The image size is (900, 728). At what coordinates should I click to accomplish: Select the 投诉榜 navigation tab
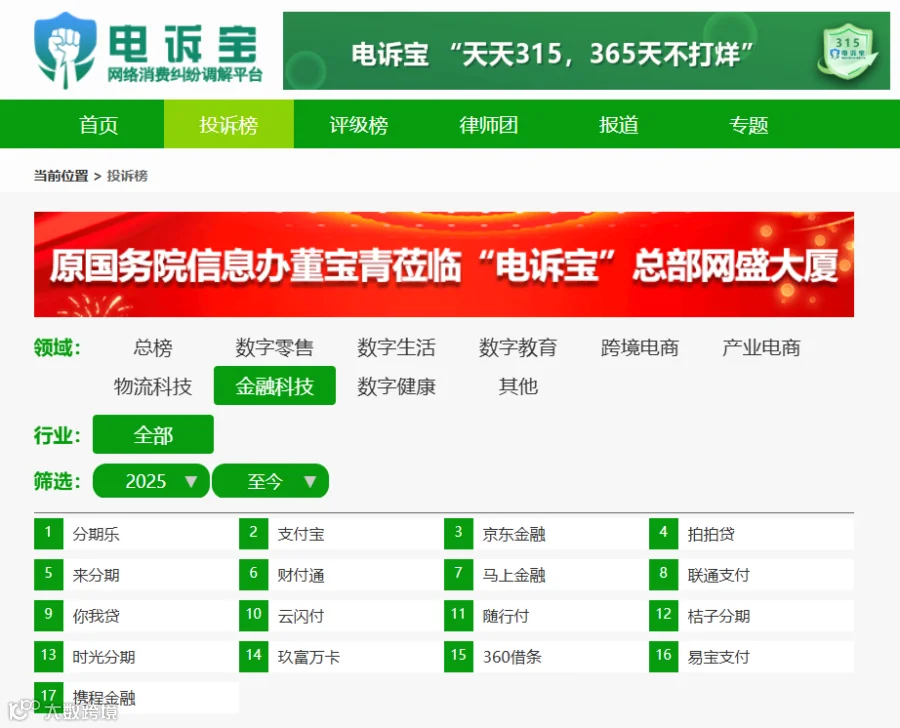[229, 124]
